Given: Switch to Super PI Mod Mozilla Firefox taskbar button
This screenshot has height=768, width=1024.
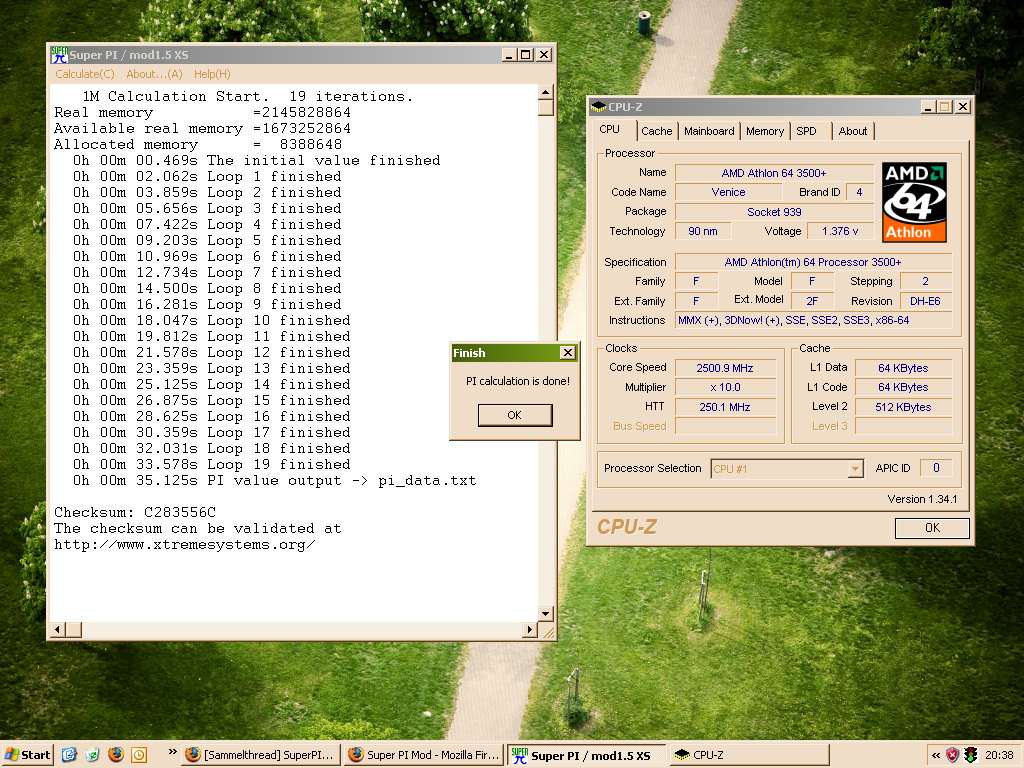Looking at the screenshot, I should (x=424, y=755).
